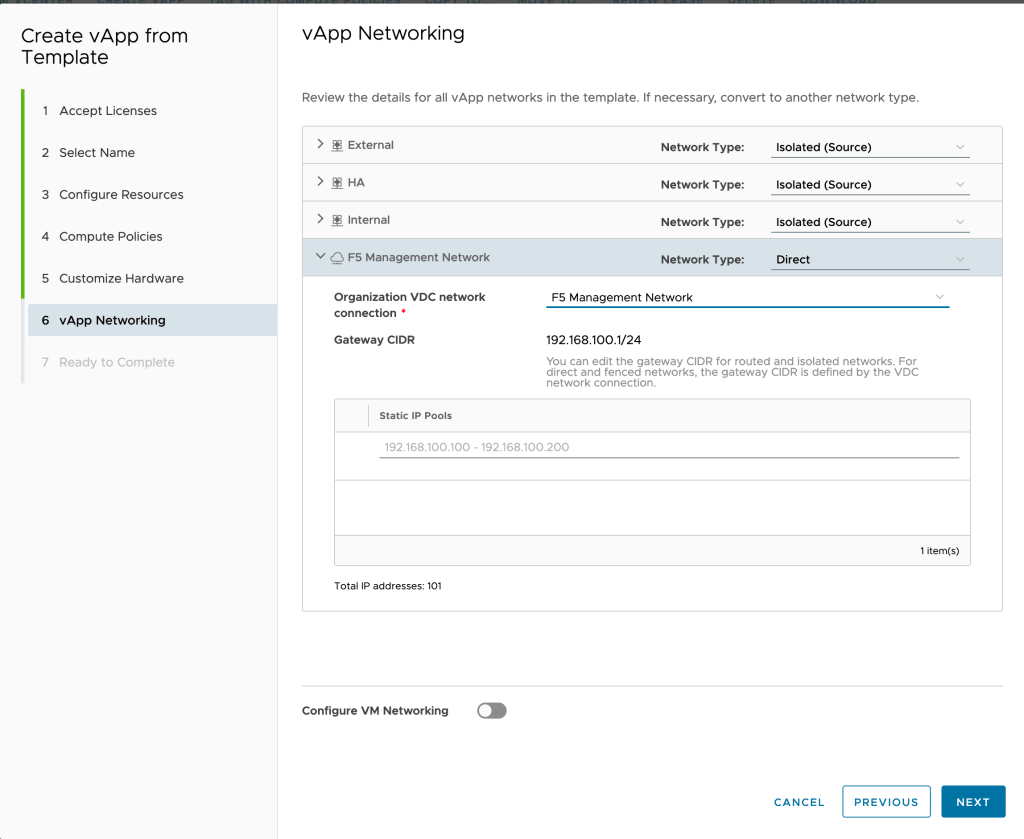
Task: Open Network Type dropdown for HA
Action: 871,185
